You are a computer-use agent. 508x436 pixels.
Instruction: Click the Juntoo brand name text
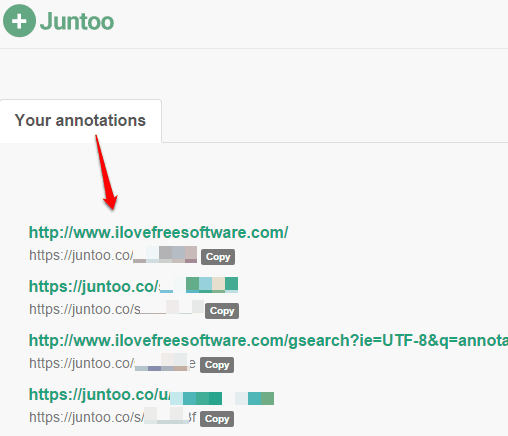tap(77, 21)
